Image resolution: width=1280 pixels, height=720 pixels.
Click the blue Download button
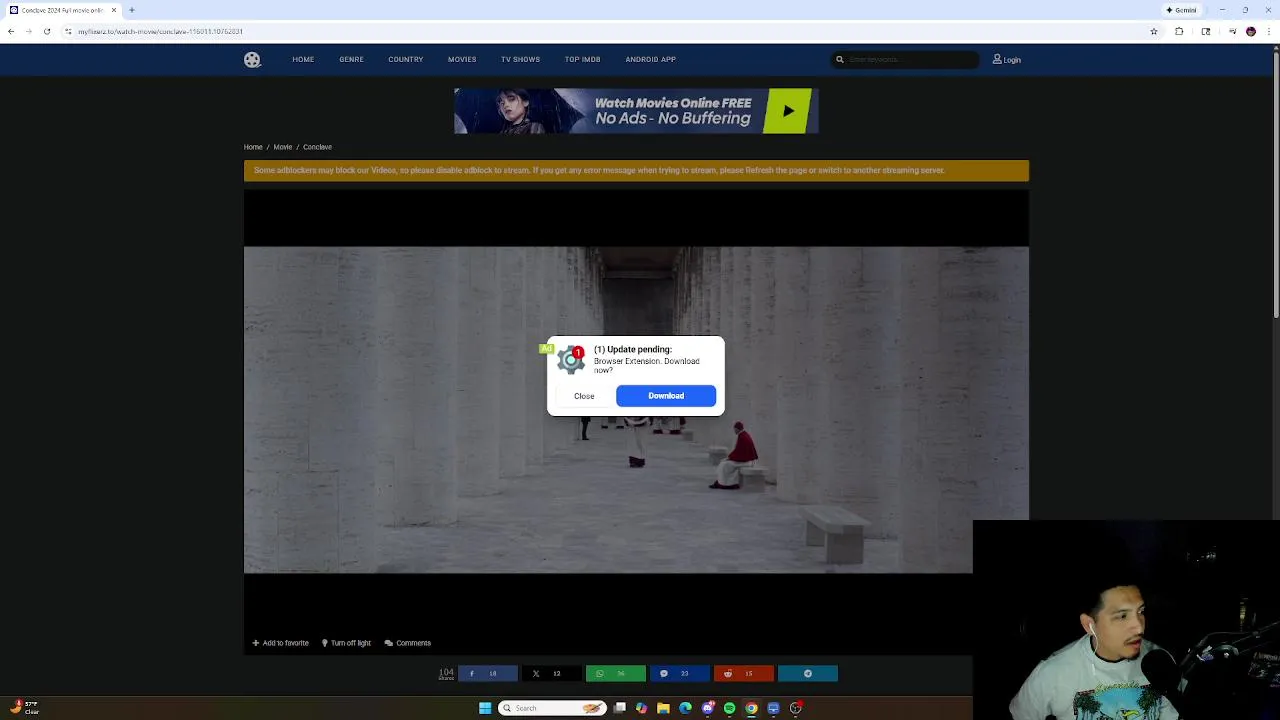[x=666, y=396]
